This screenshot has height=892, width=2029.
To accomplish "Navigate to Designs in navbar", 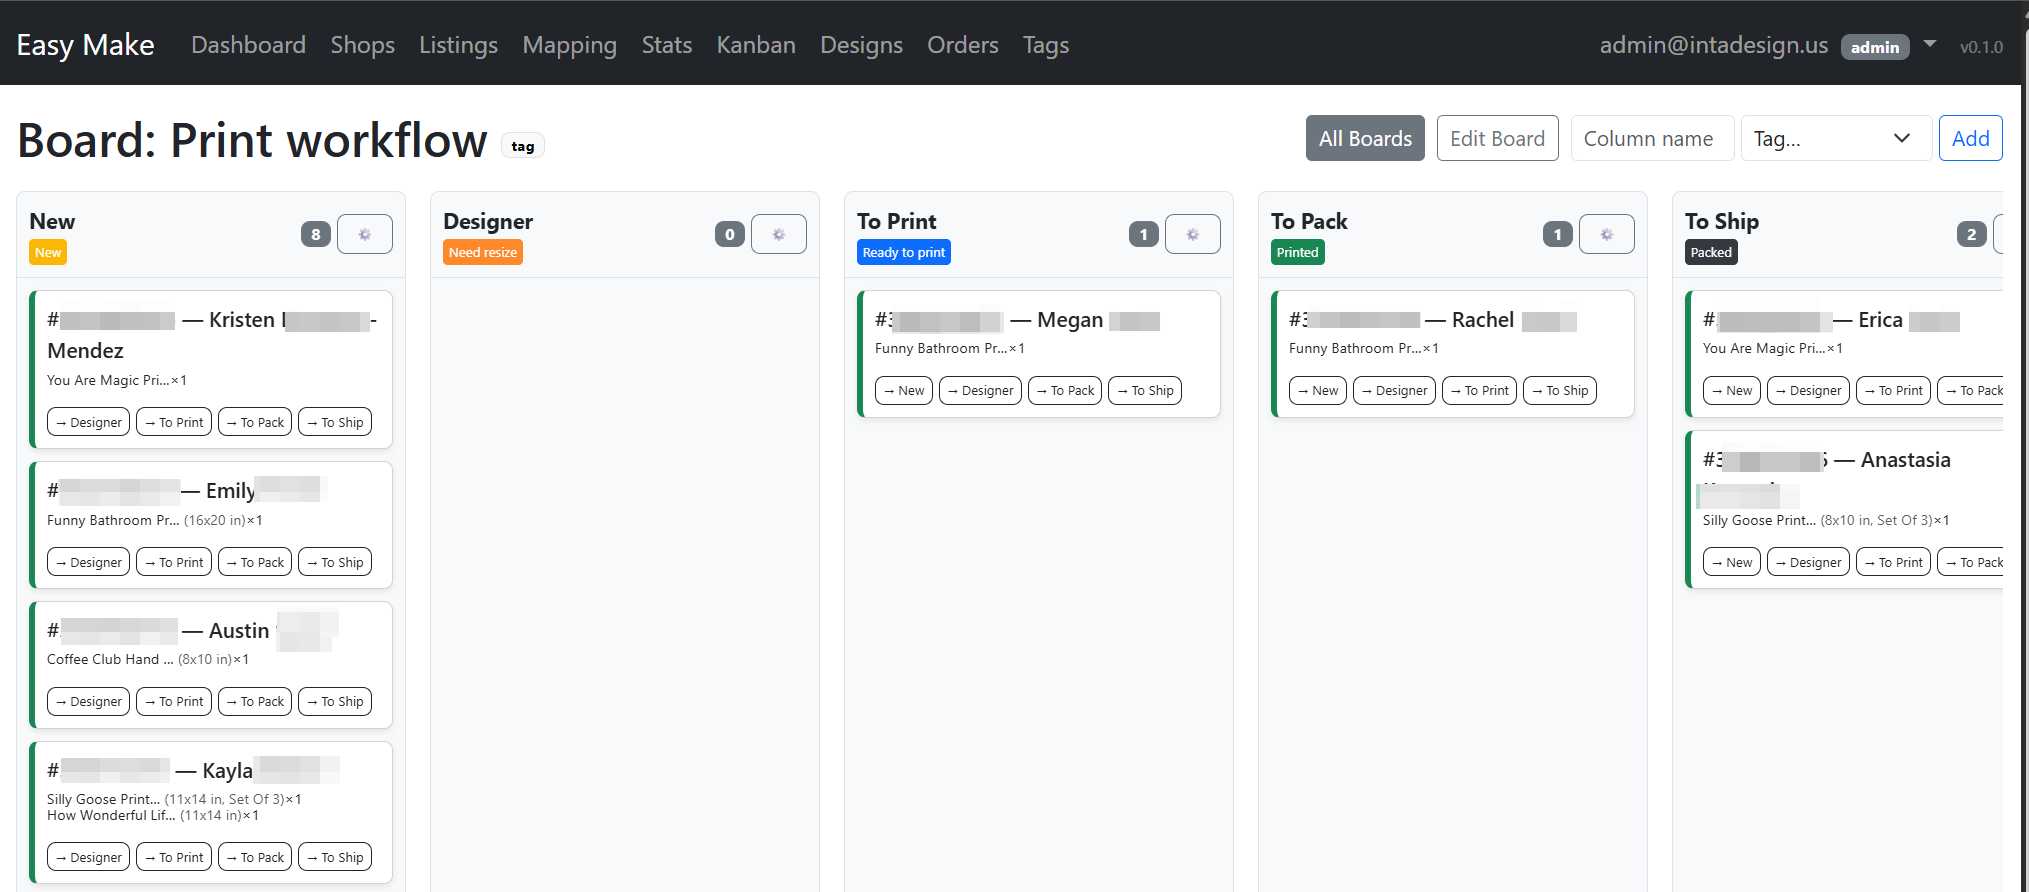I will pos(861,45).
